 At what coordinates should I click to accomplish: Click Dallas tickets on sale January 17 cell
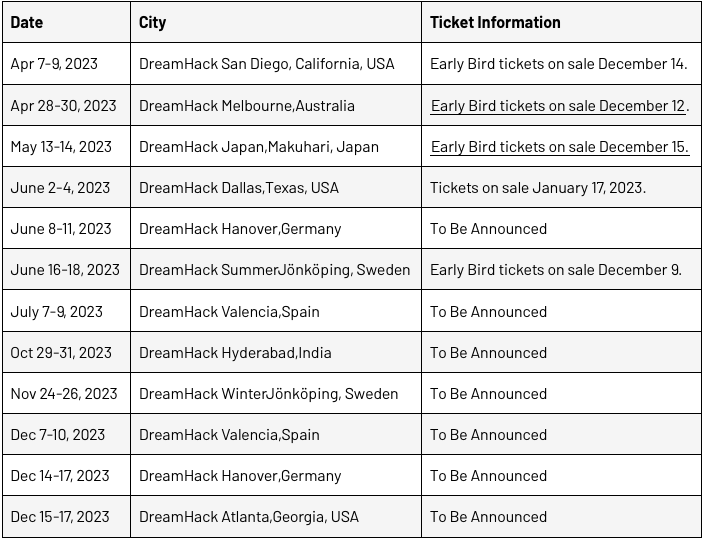tap(561, 187)
